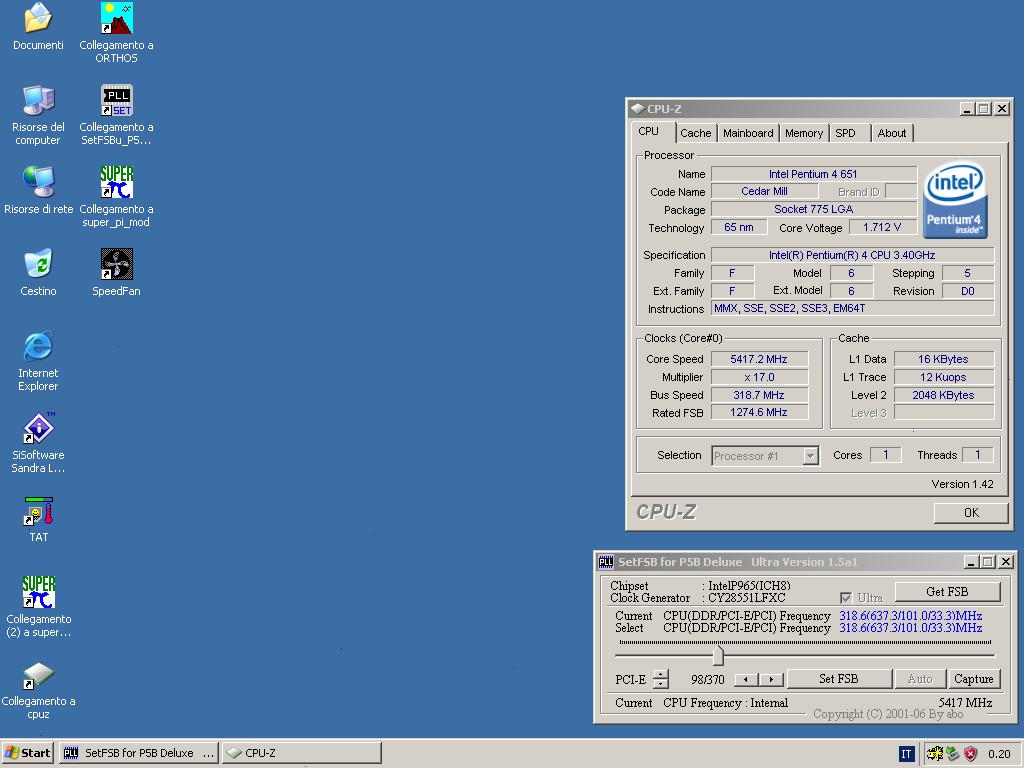Click the Level 2 2048 KBytes value
Viewport: 1024px width, 768px height.
click(944, 395)
